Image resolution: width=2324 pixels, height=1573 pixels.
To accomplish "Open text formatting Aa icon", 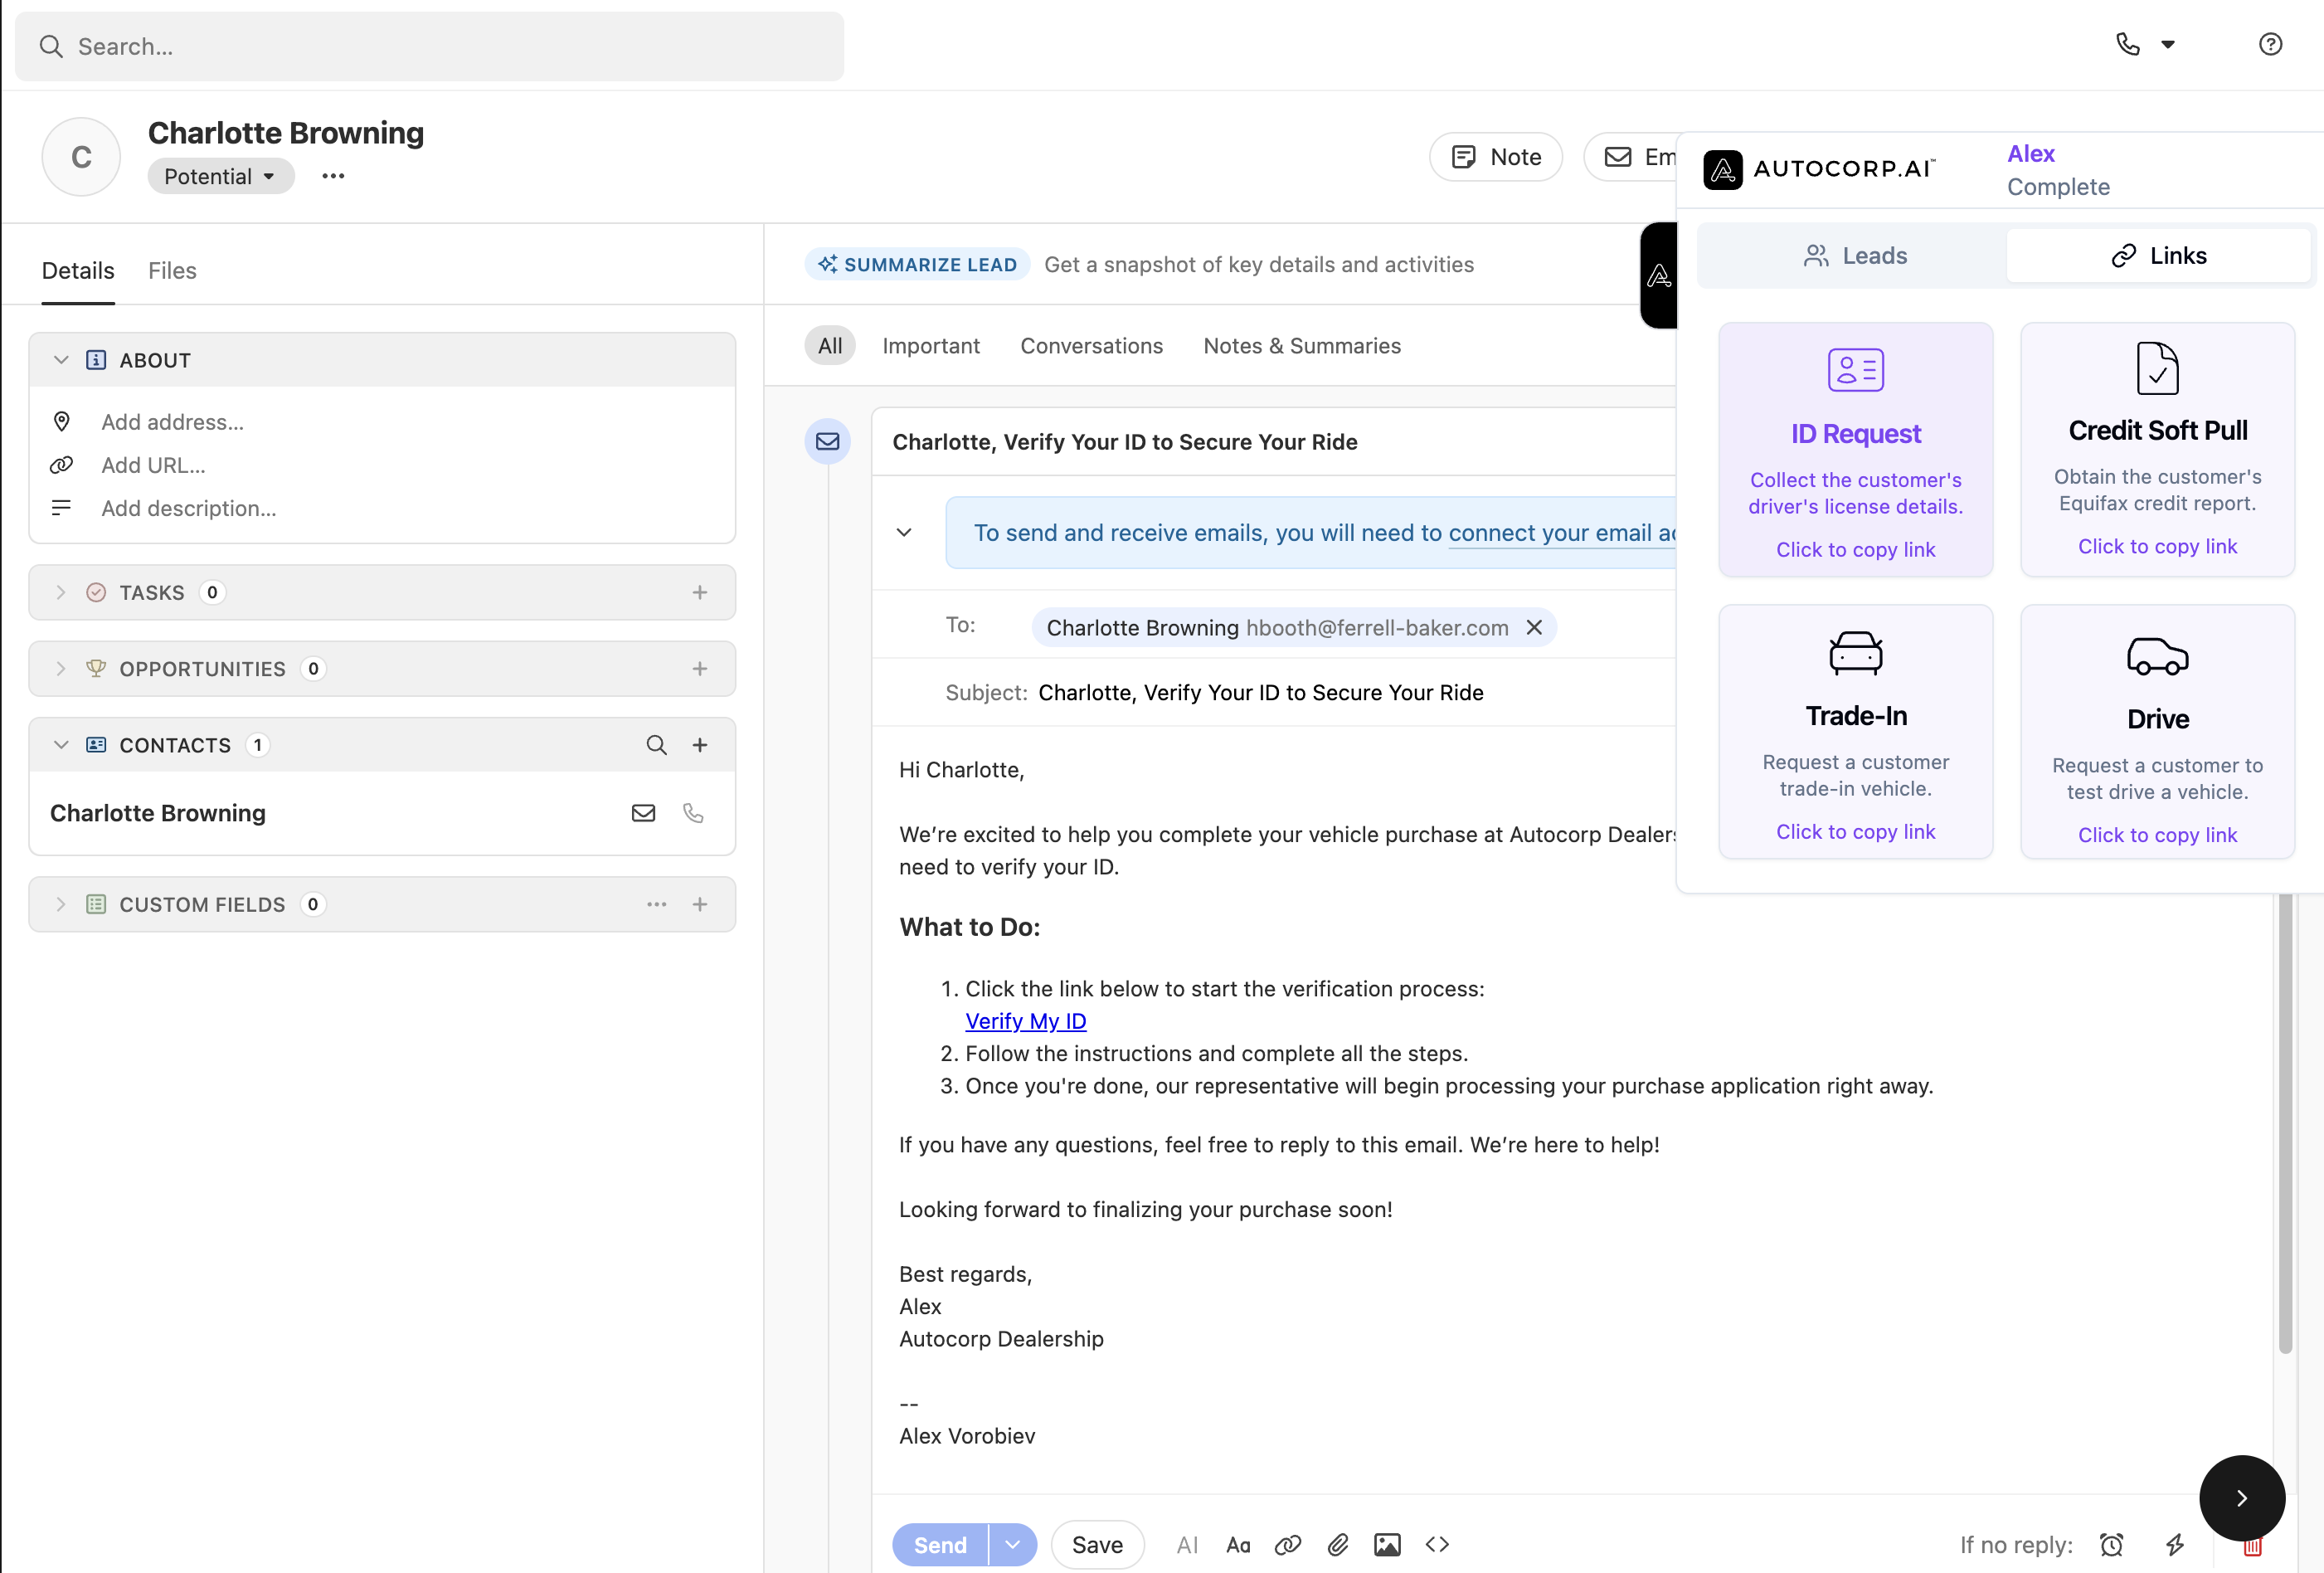I will tap(1238, 1545).
